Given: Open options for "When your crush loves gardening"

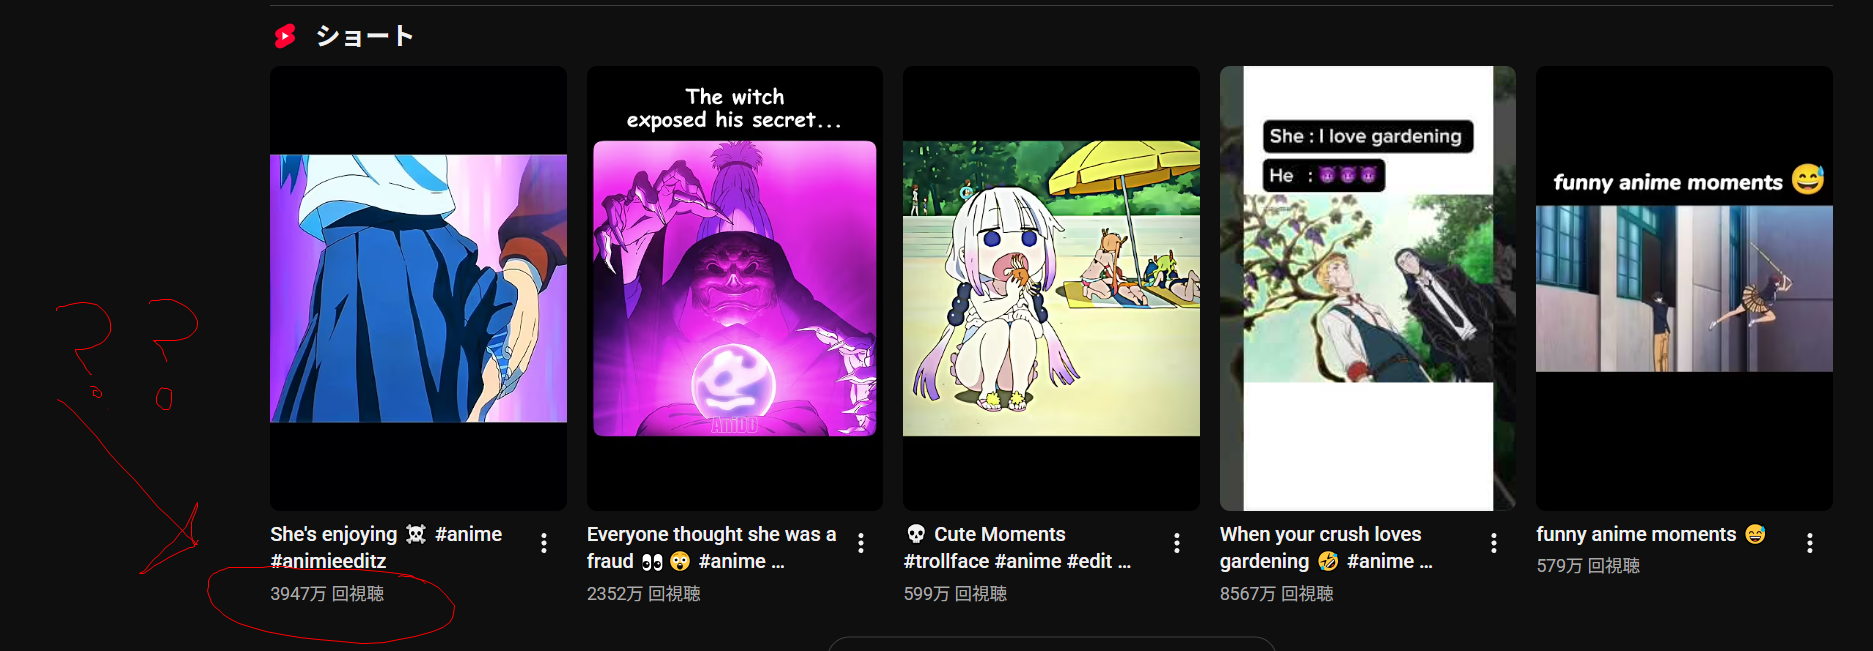Looking at the screenshot, I should [x=1494, y=543].
